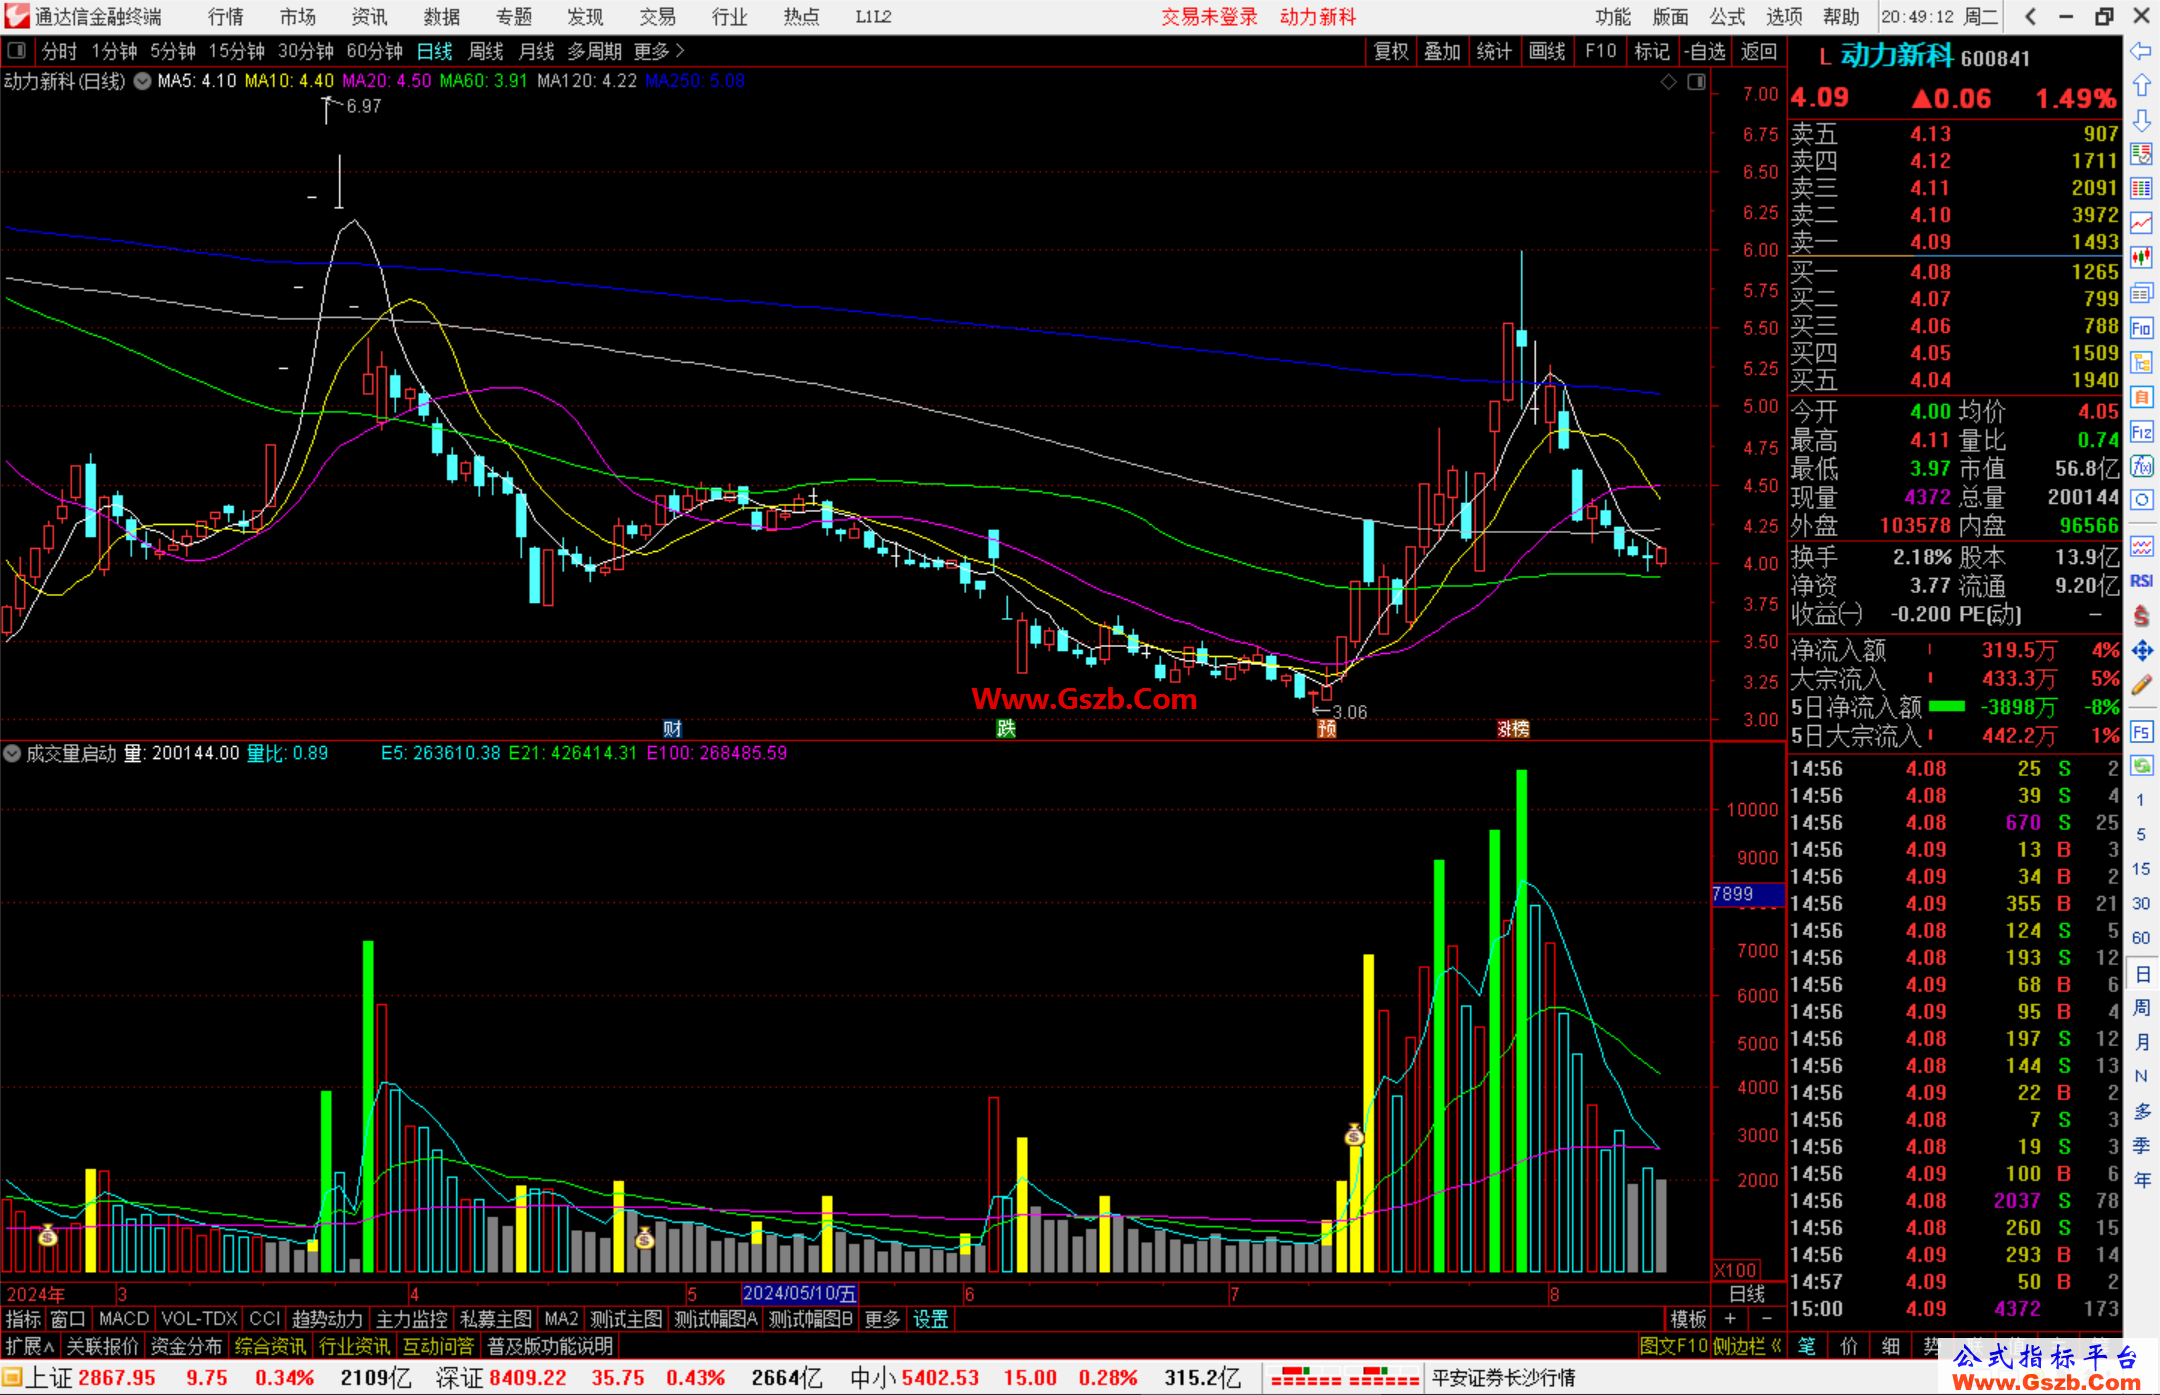Click the up arrow icon in right sidebar
Screen dimensions: 2160x1395
click(2141, 86)
